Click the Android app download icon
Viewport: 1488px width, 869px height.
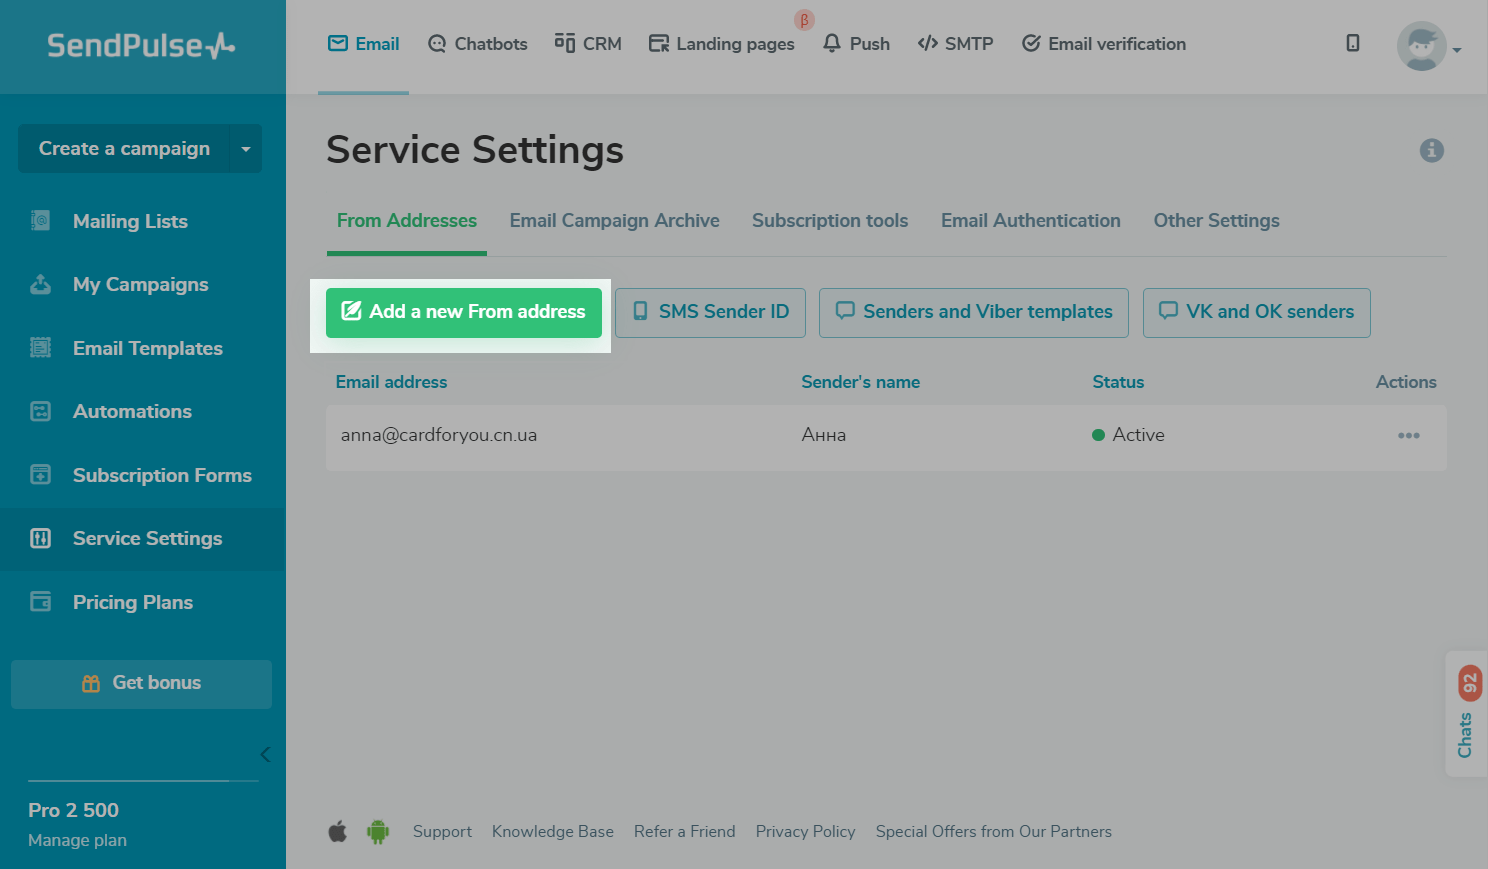pyautogui.click(x=378, y=831)
